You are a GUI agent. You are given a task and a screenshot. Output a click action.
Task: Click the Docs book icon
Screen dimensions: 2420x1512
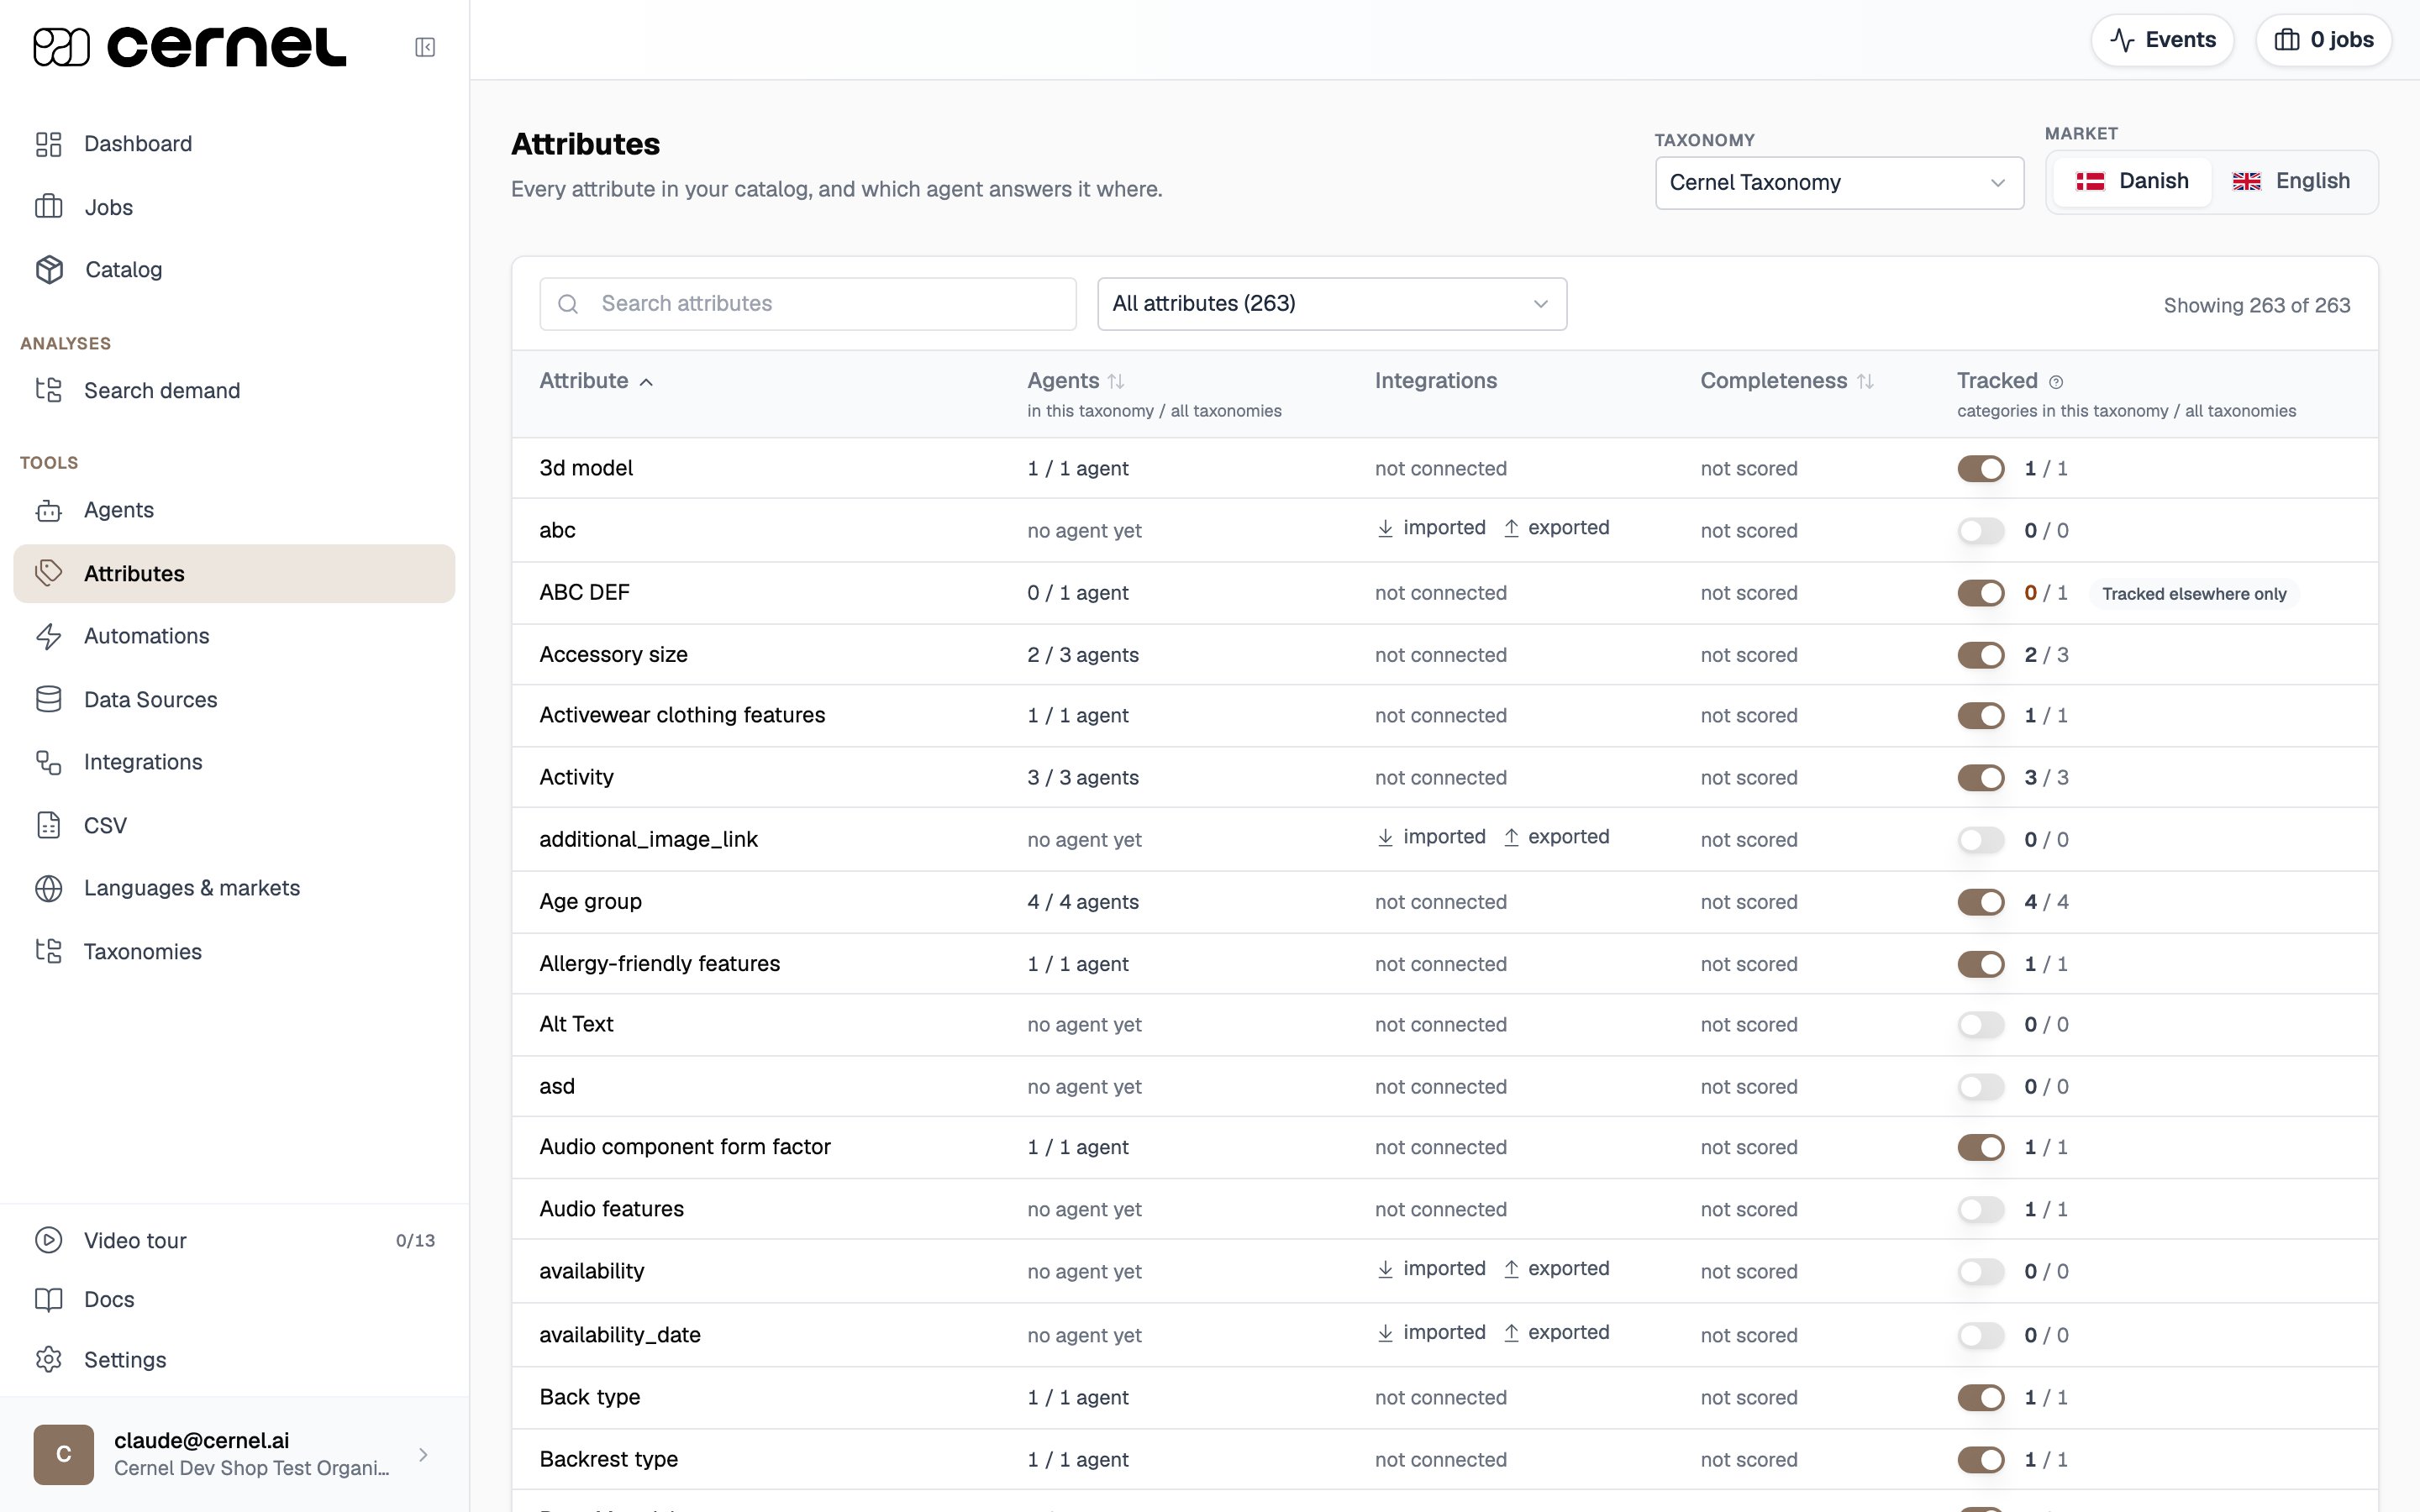[x=49, y=1299]
